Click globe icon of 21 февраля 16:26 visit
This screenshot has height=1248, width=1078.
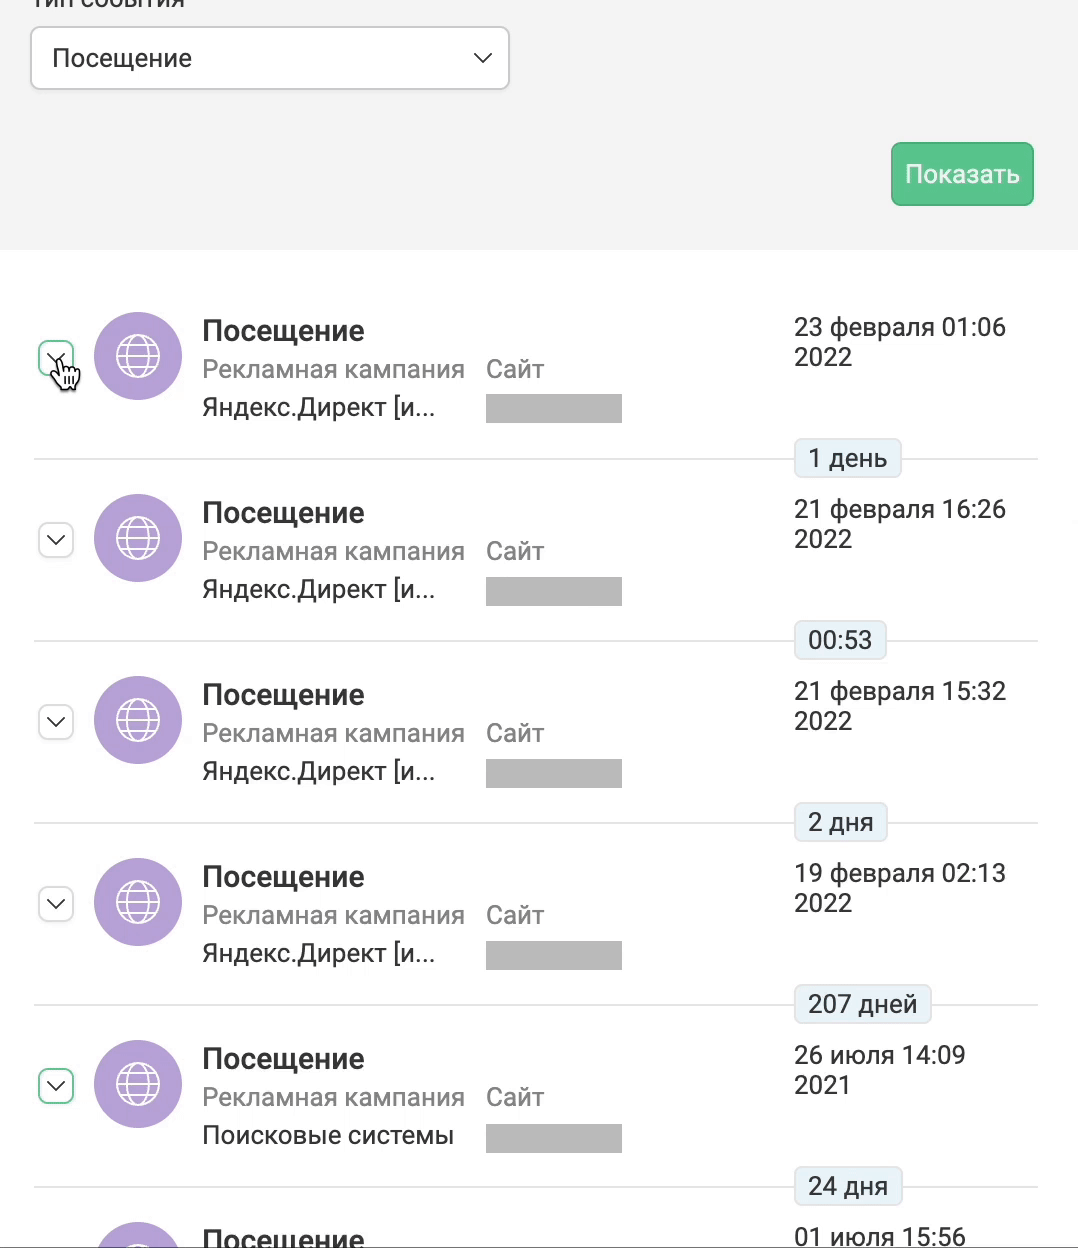pyautogui.click(x=138, y=538)
